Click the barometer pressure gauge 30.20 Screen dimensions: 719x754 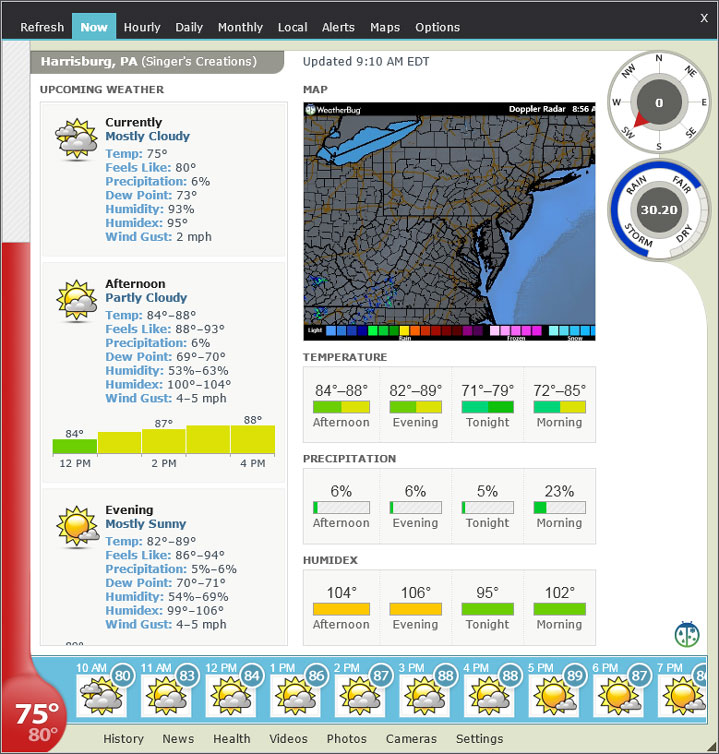point(659,210)
